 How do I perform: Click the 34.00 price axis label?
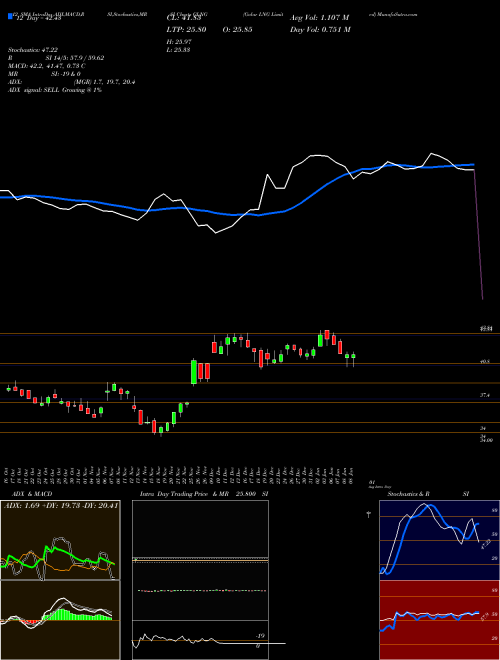(486, 440)
